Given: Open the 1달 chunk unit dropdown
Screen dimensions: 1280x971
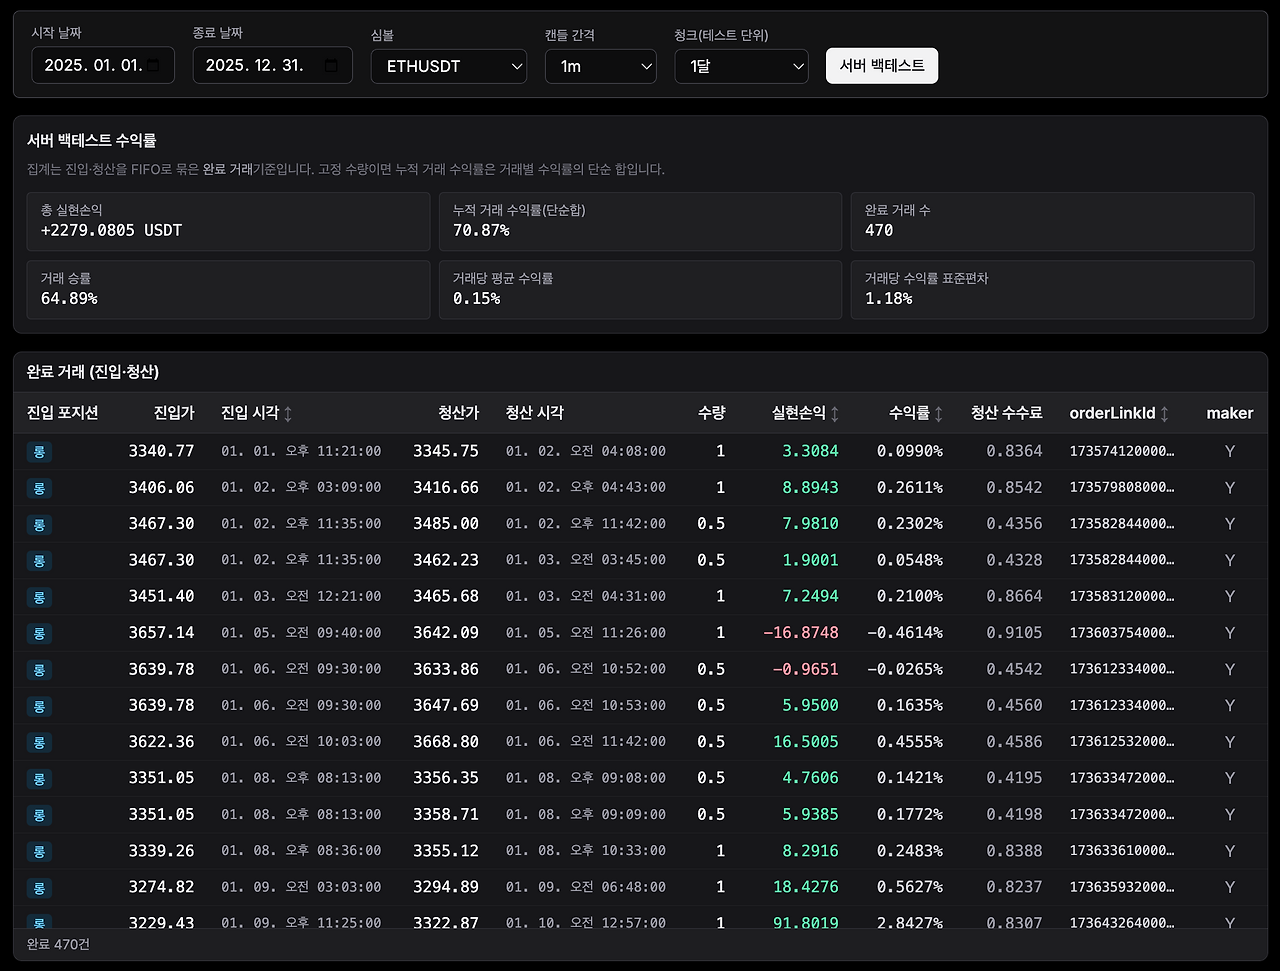Looking at the screenshot, I should (x=742, y=66).
